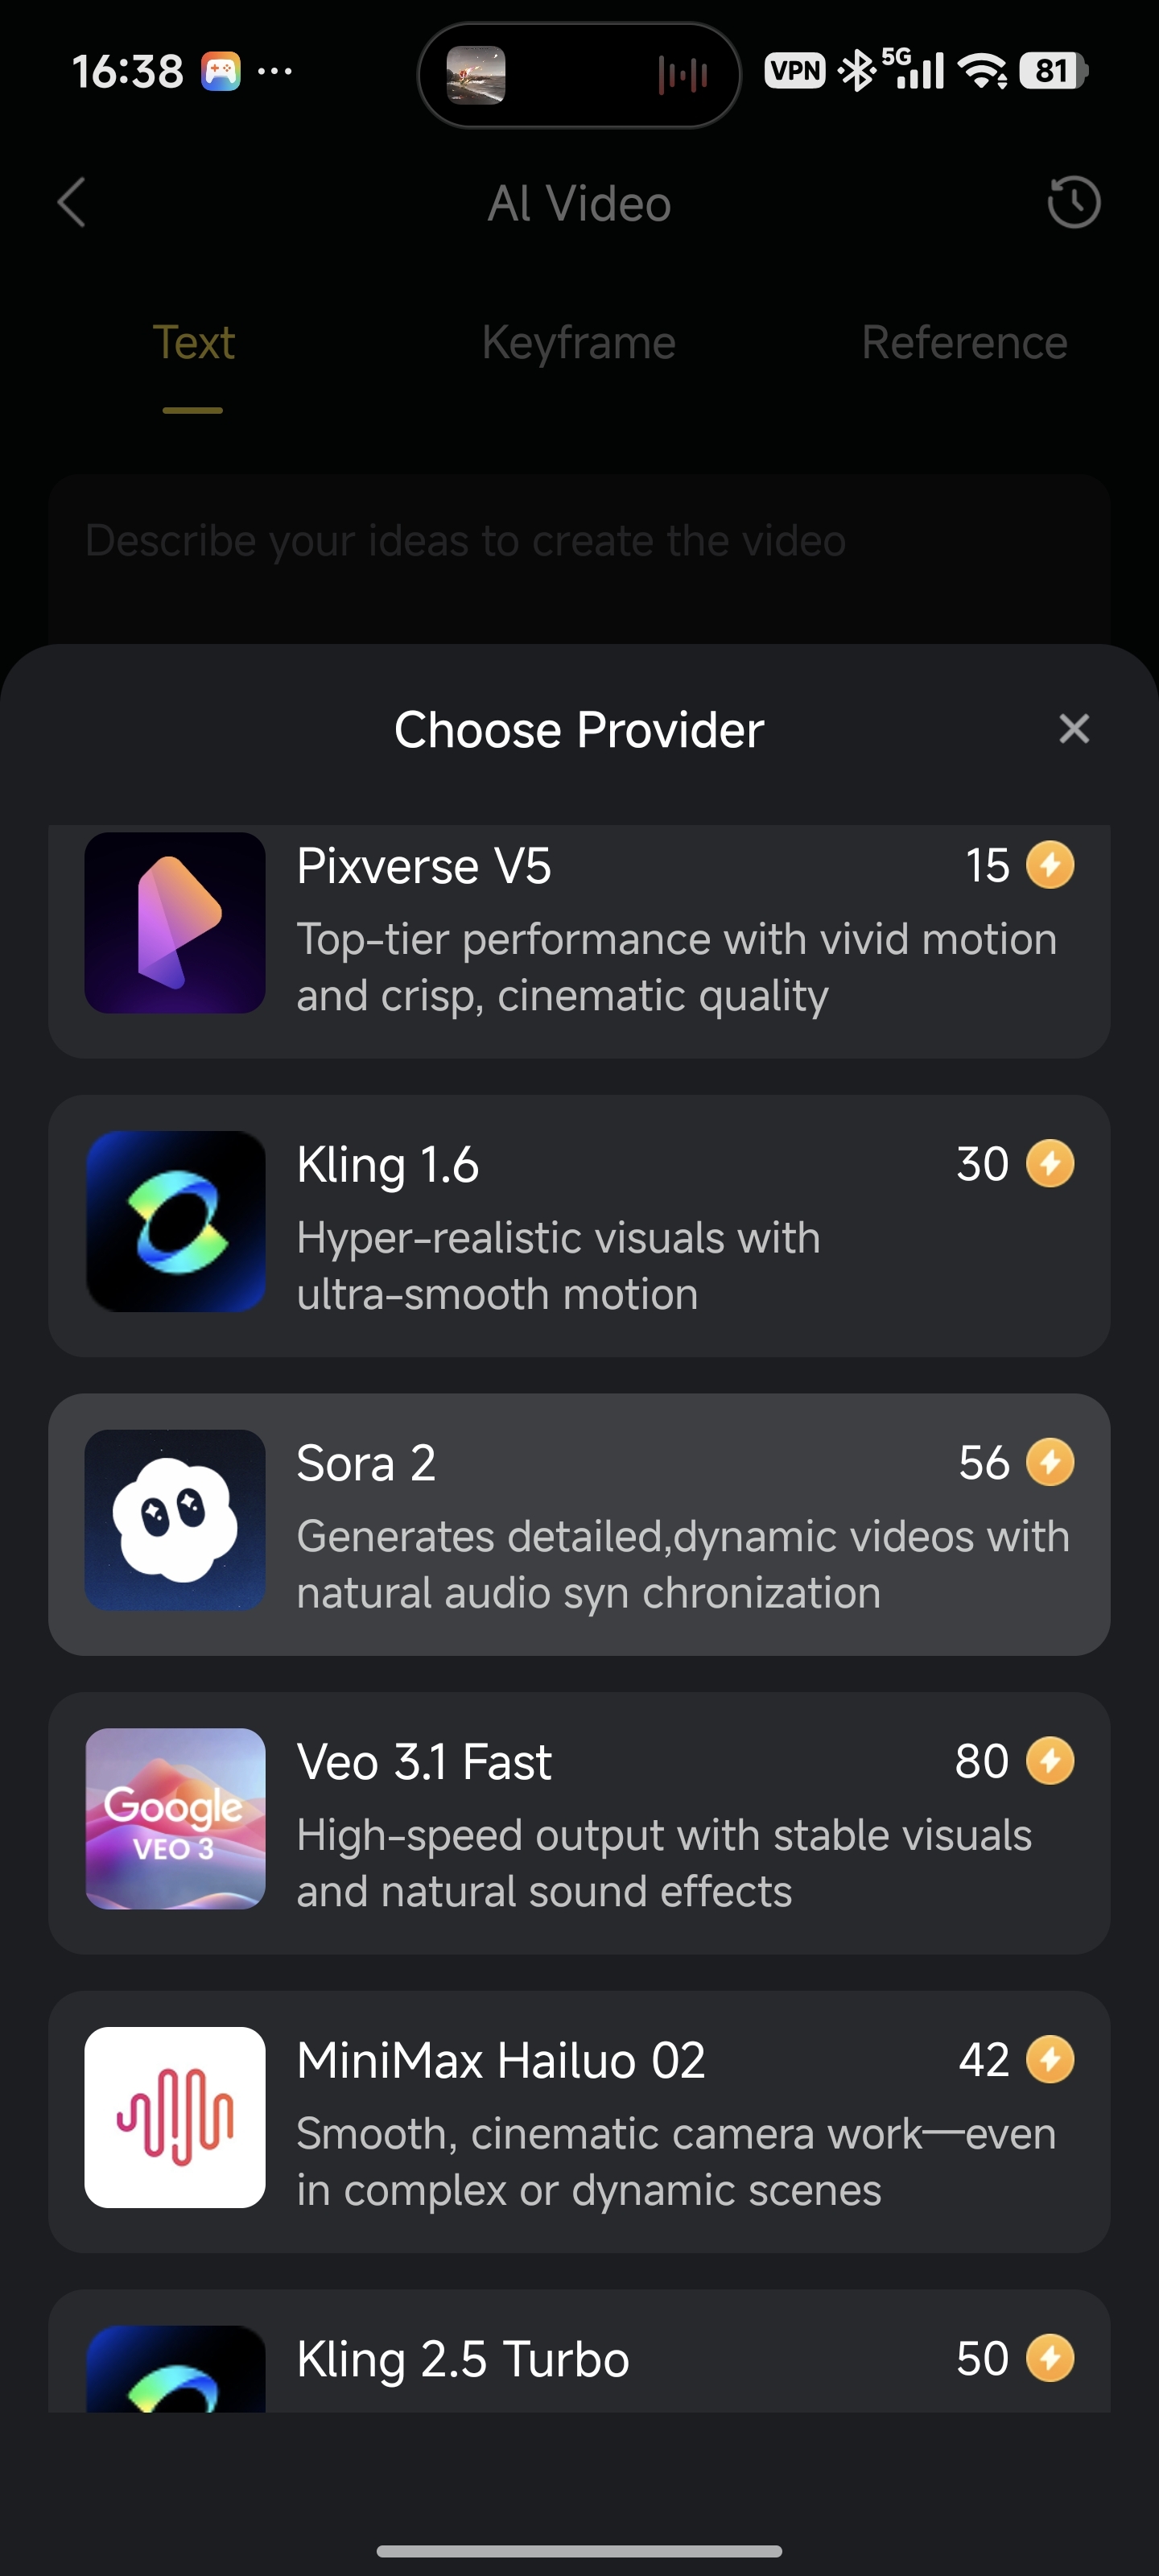
Task: Select Kling 2.5 Turbo option
Action: [579, 2351]
